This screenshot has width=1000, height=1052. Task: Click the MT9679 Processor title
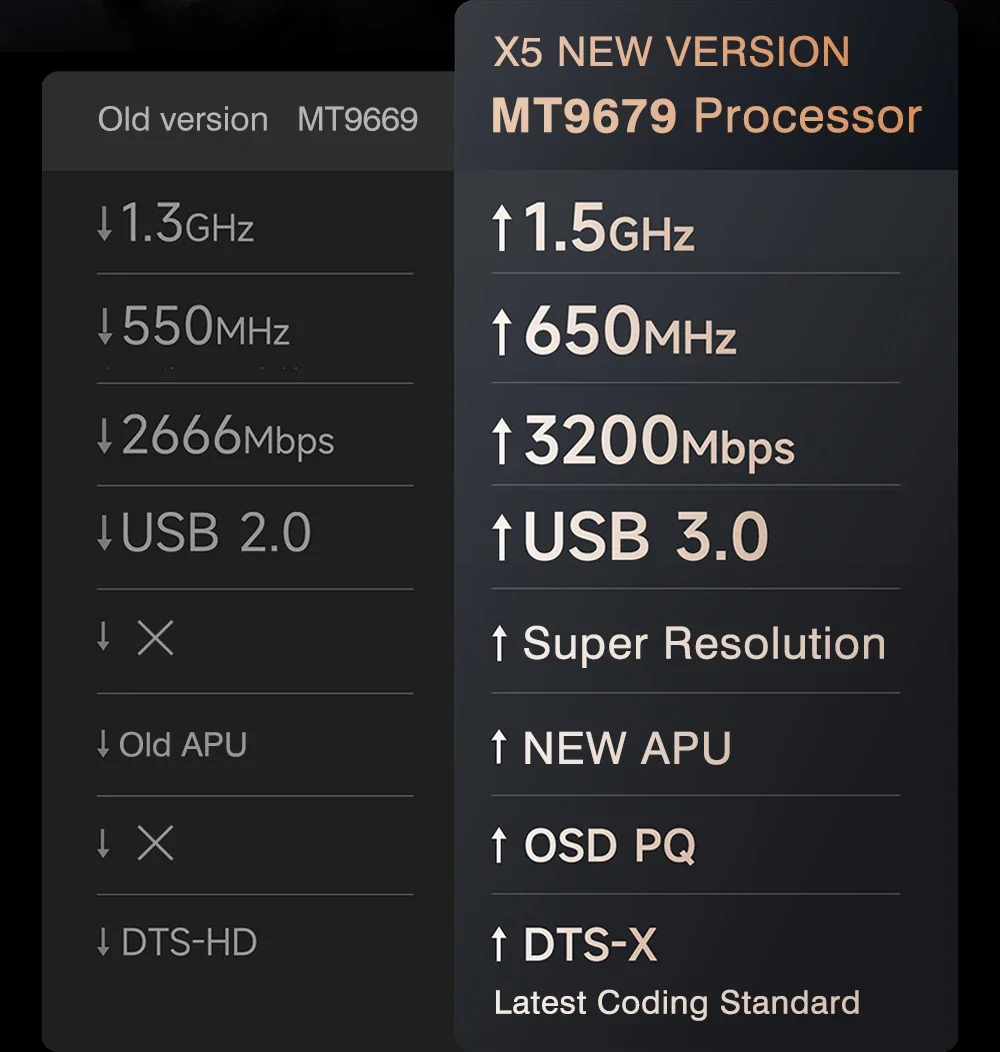pos(706,116)
